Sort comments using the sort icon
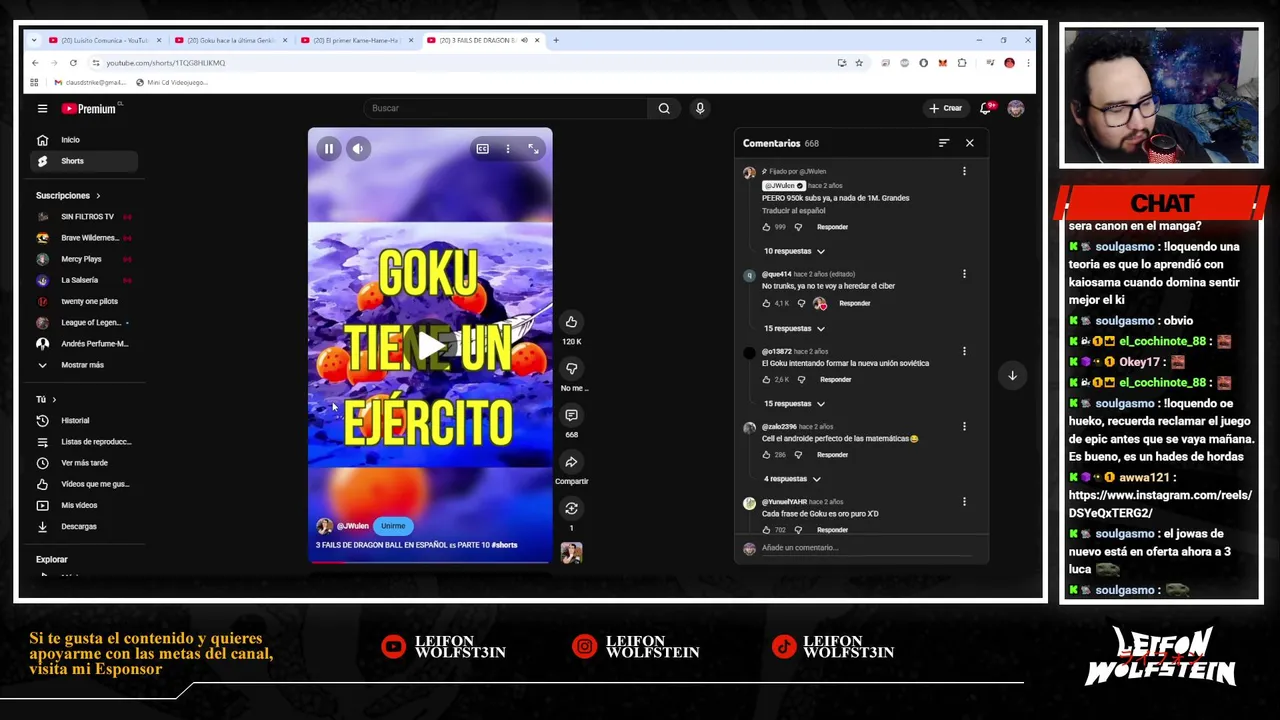Image resolution: width=1280 pixels, height=720 pixels. [943, 143]
